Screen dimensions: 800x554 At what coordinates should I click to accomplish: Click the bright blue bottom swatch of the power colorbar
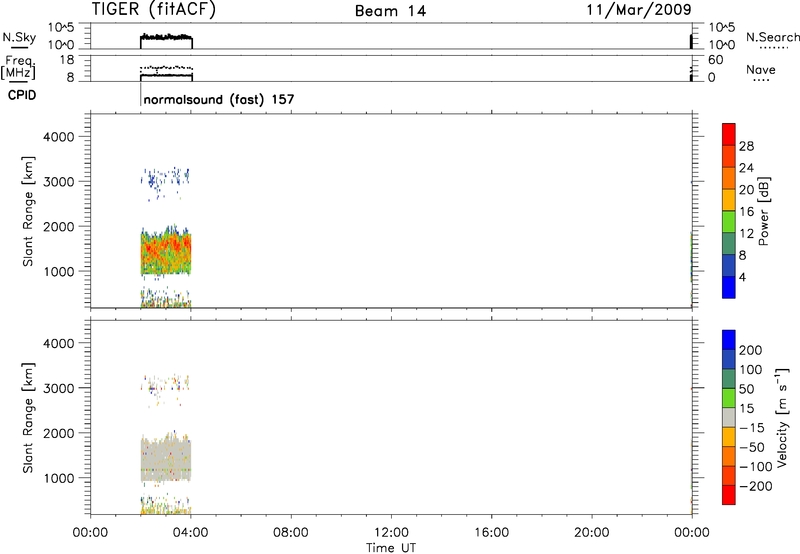(729, 287)
